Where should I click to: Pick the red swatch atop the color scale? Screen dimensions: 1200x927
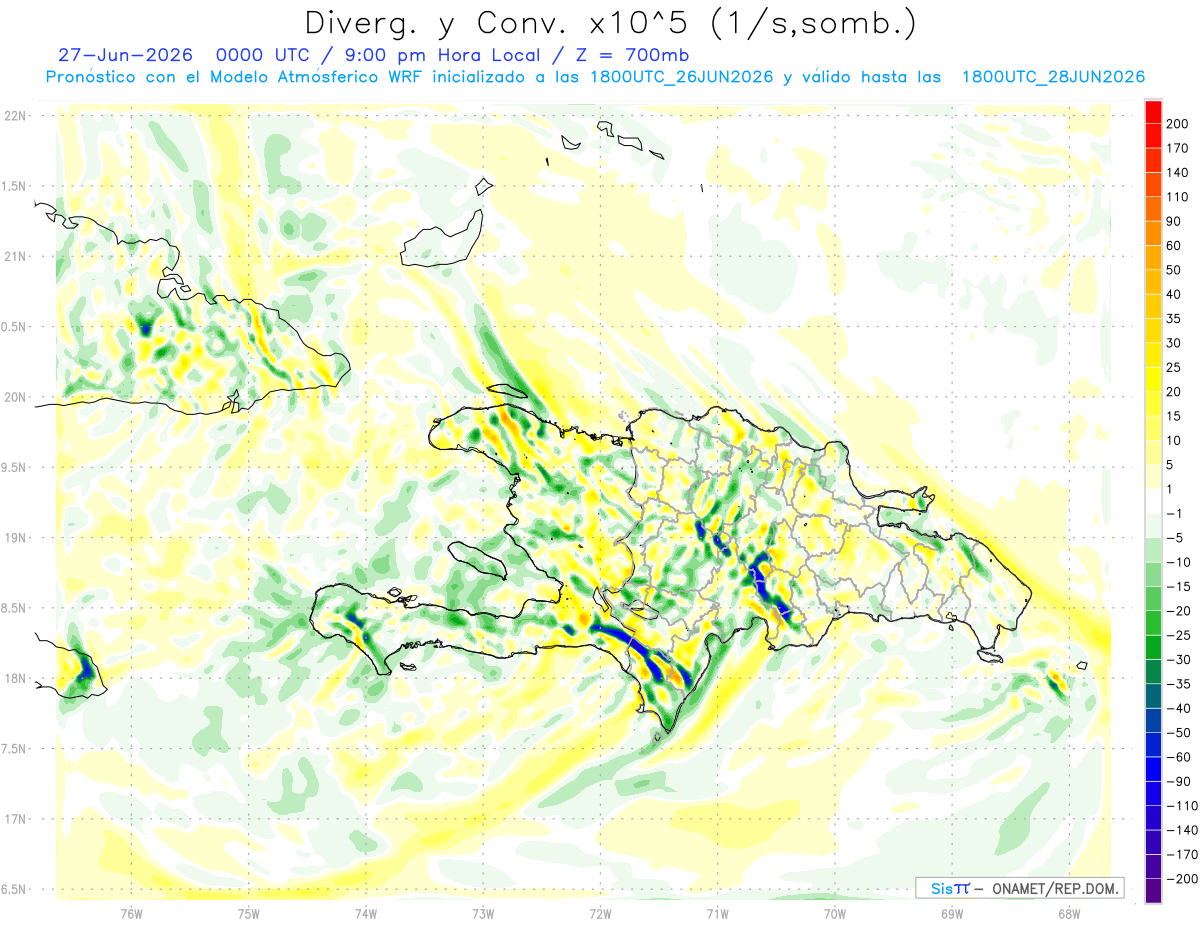pyautogui.click(x=1153, y=113)
